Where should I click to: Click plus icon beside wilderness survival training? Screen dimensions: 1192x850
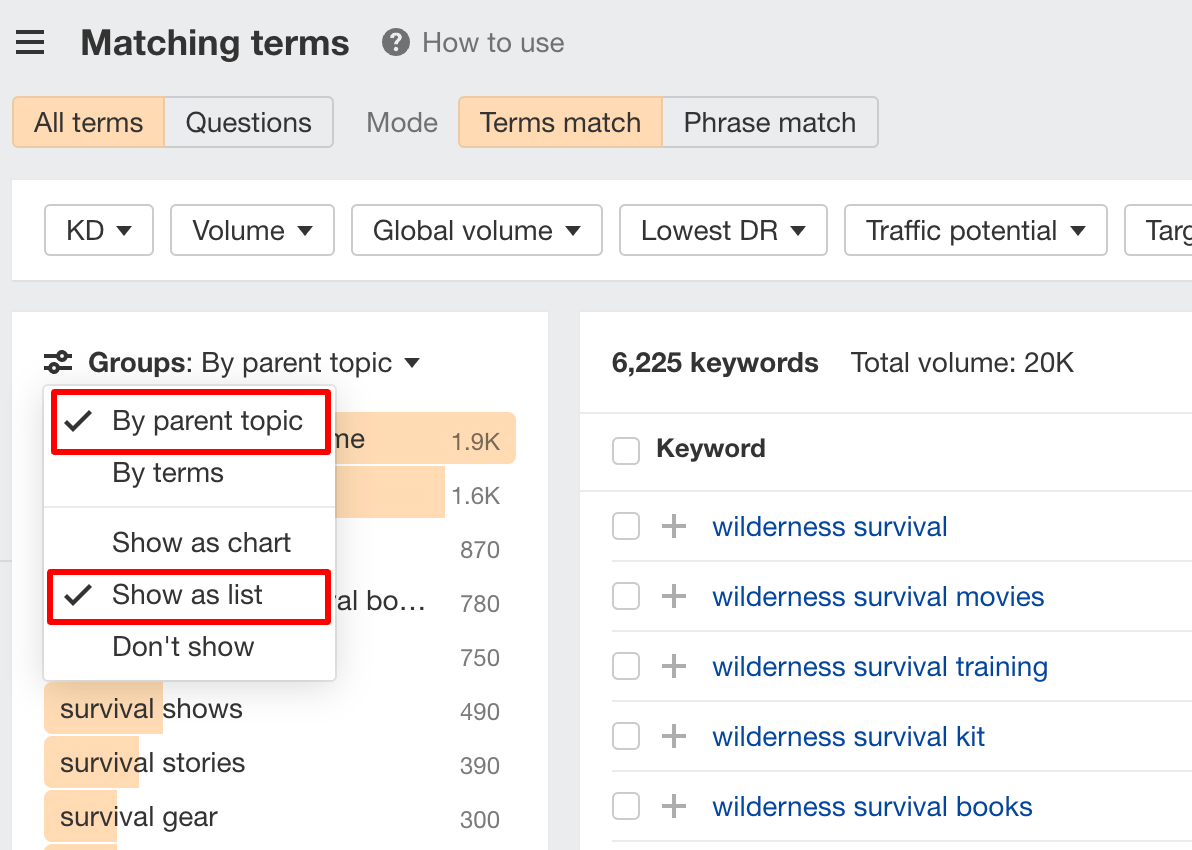tap(674, 667)
